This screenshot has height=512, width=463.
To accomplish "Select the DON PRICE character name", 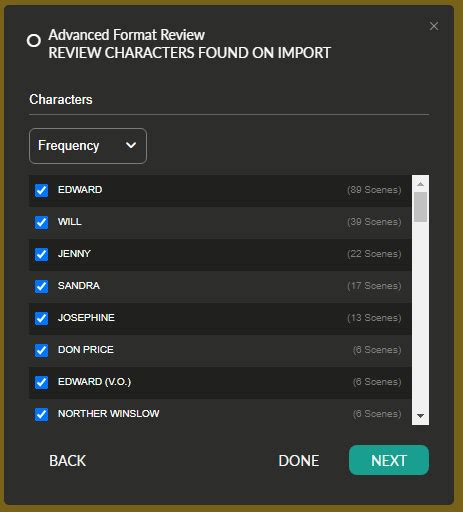I will click(86, 350).
